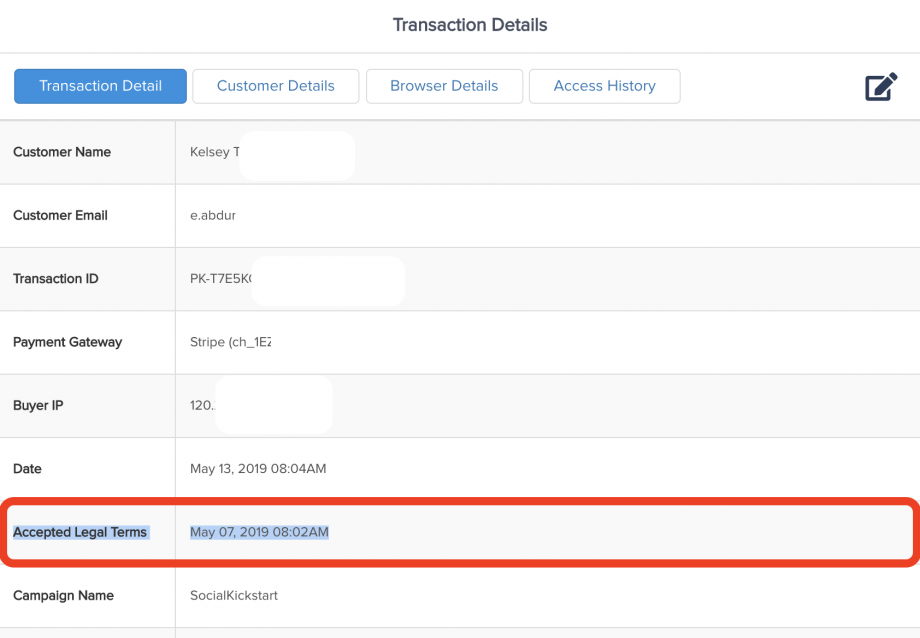920x638 pixels.
Task: Select the May 07, 2019 08:02AM timestamp
Action: coord(259,532)
